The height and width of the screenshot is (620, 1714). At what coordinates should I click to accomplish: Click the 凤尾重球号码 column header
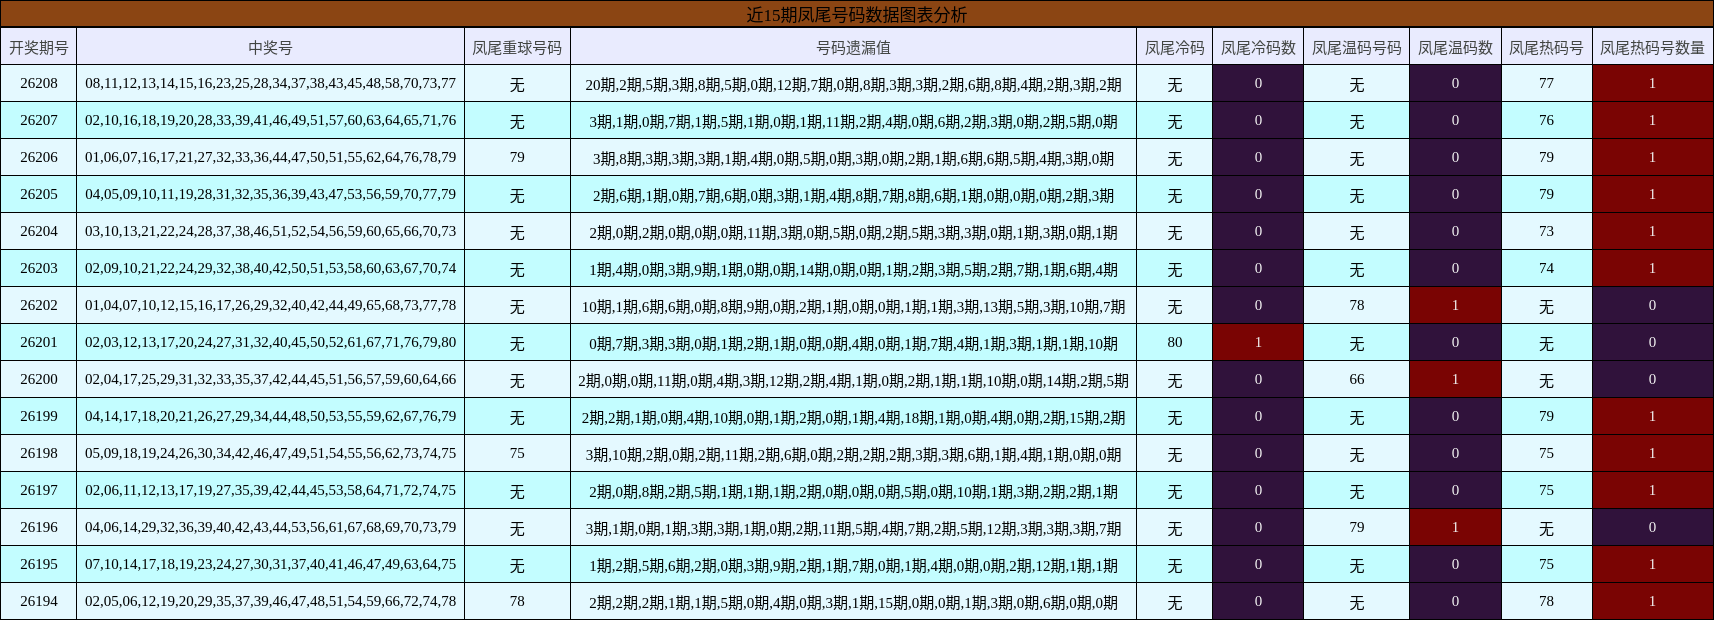(517, 47)
